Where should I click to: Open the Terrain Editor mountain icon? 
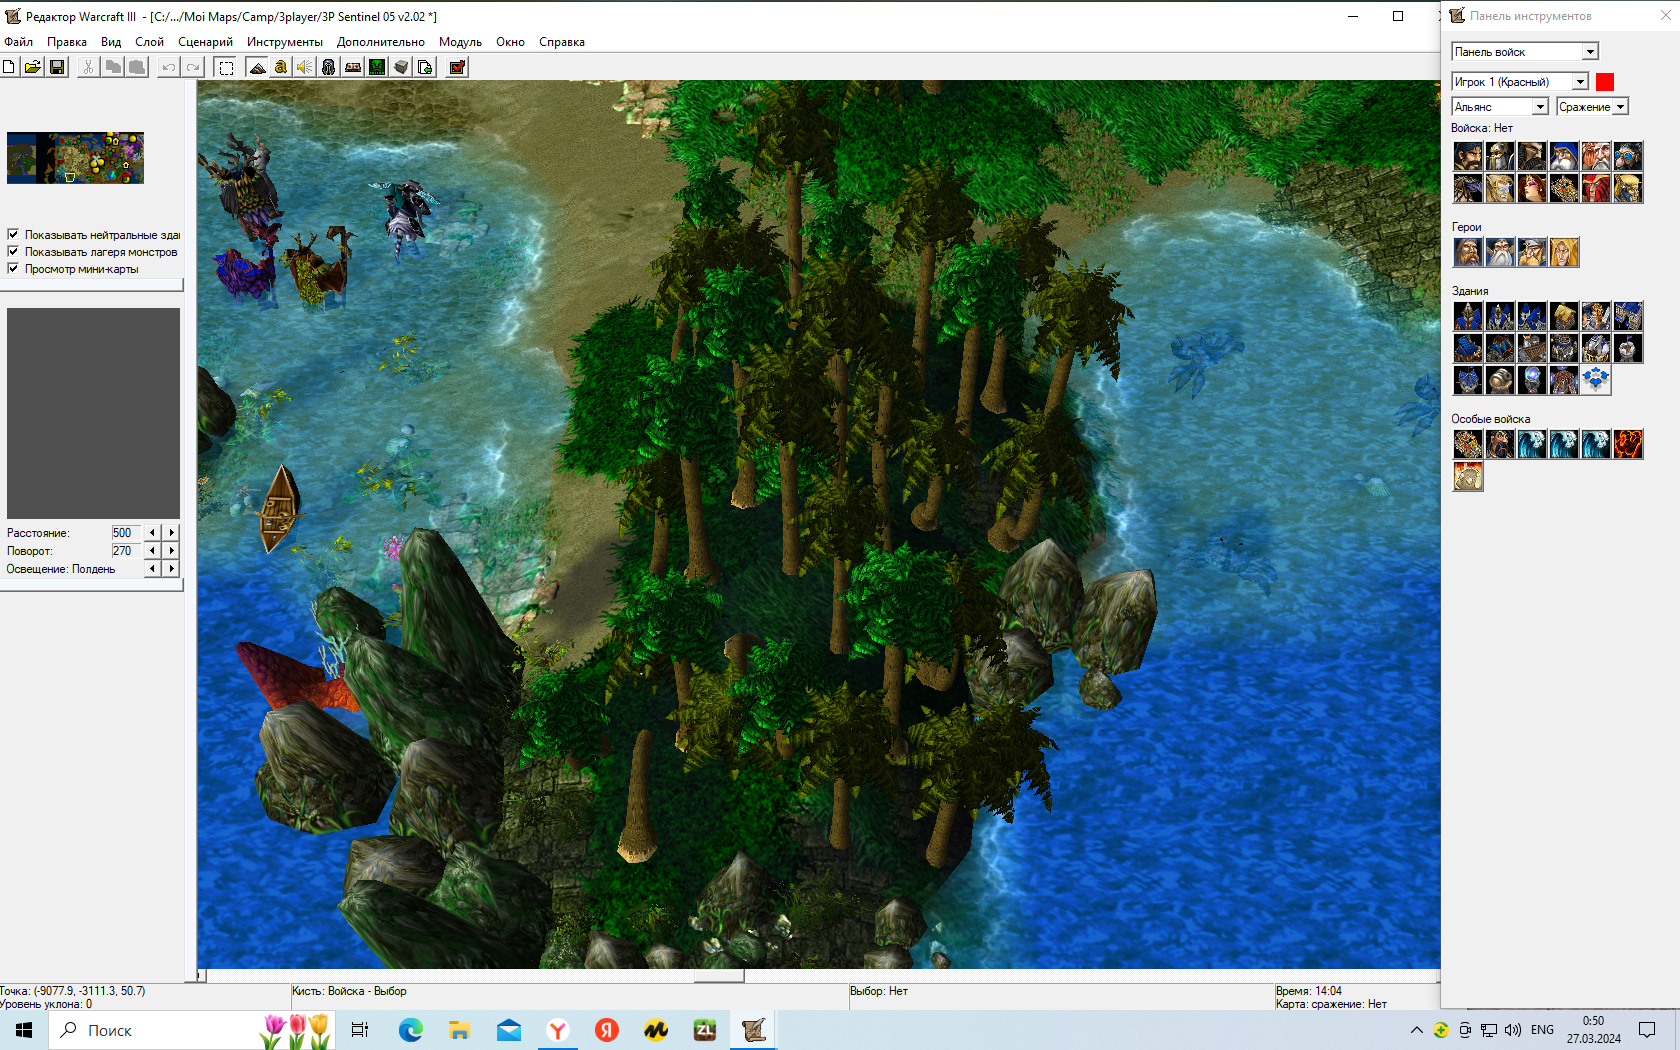click(257, 67)
